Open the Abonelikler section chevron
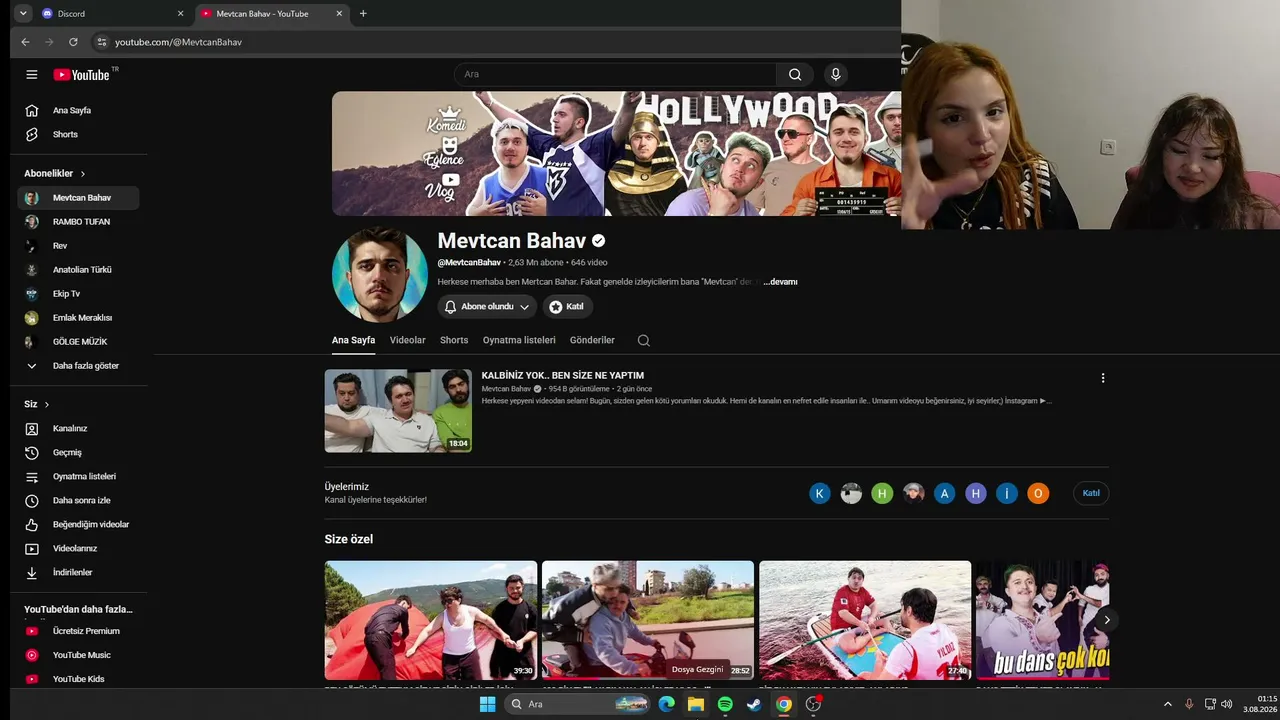Viewport: 1280px width, 720px height. (83, 174)
